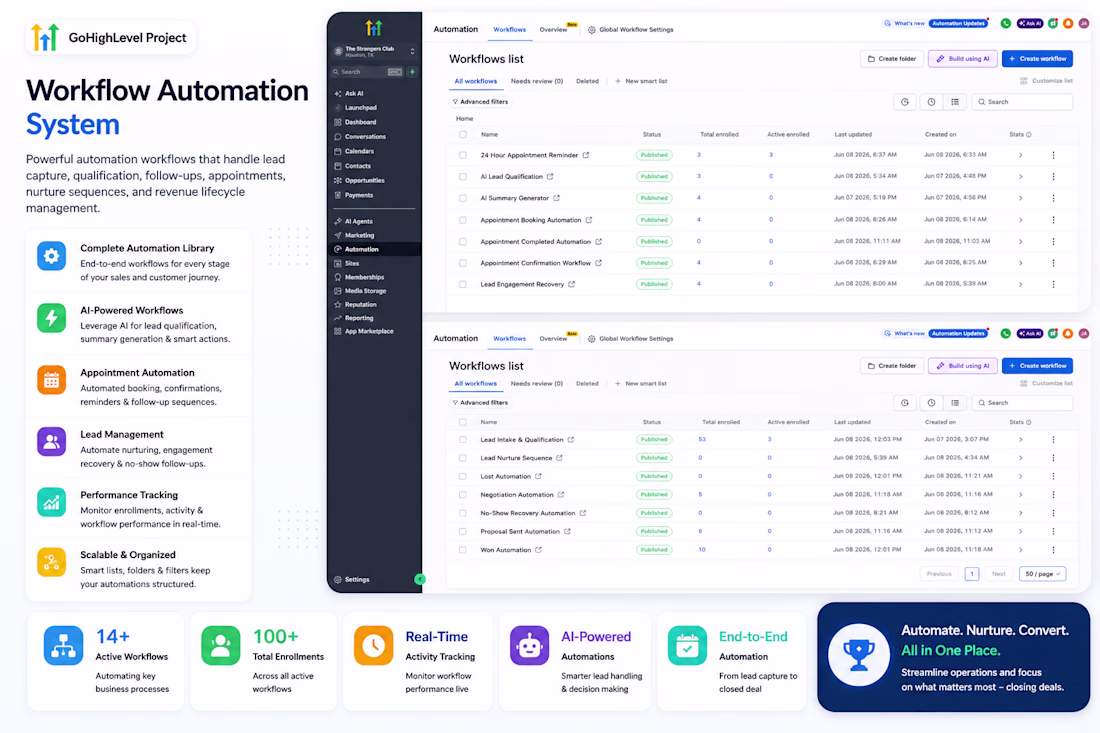This screenshot has height=733, width=1100.
Task: Open Conversations in the sidebar
Action: (x=365, y=137)
